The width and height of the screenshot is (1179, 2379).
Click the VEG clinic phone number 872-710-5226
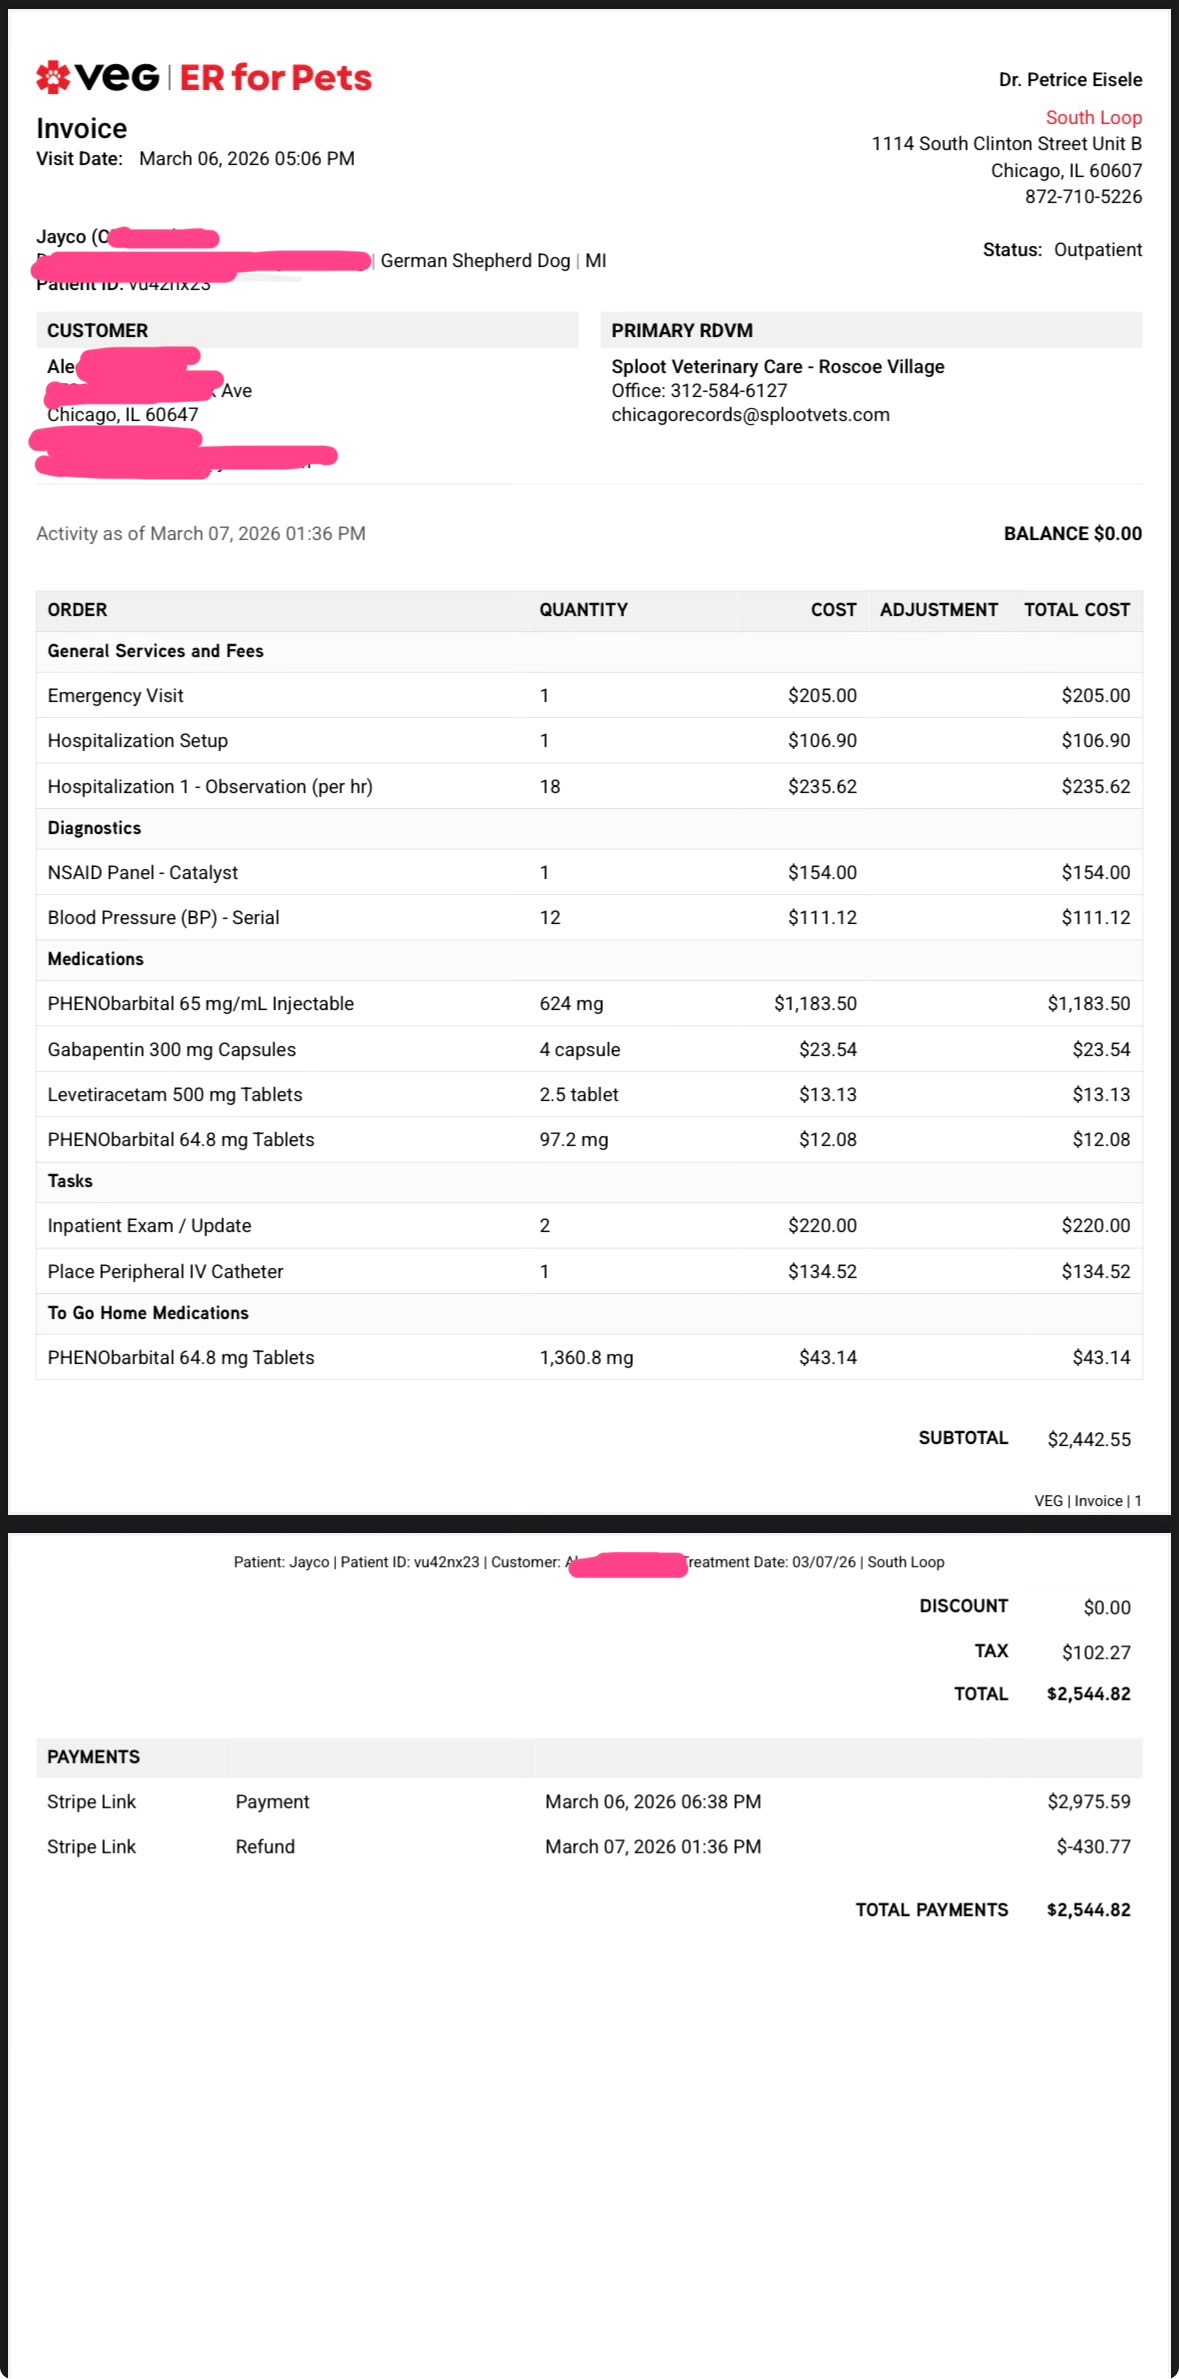click(1083, 197)
